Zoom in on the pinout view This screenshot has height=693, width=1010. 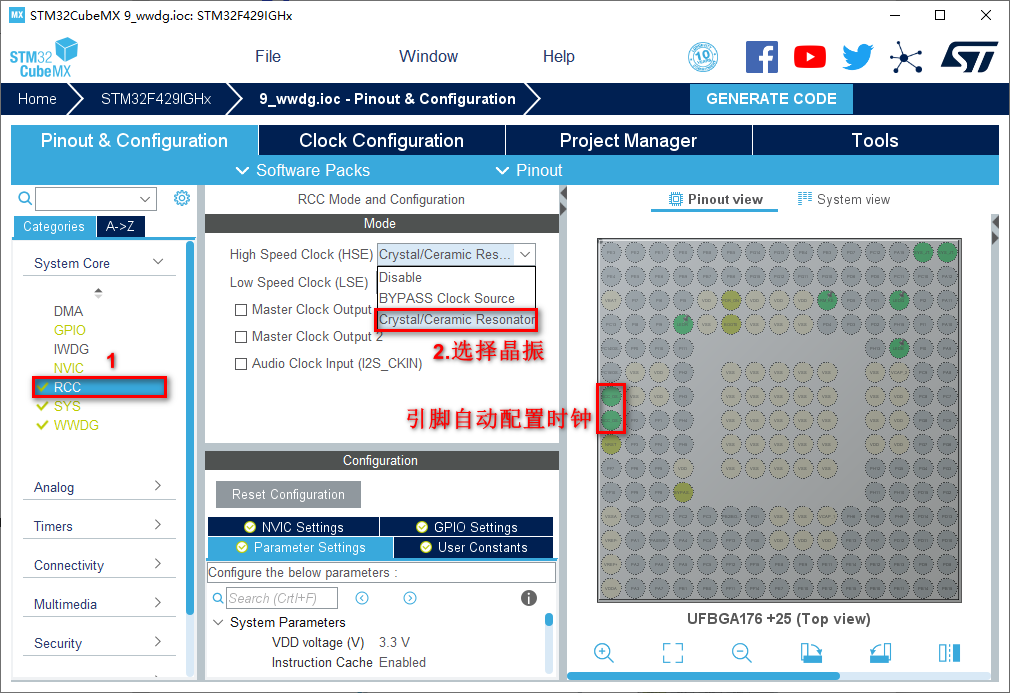pos(603,653)
